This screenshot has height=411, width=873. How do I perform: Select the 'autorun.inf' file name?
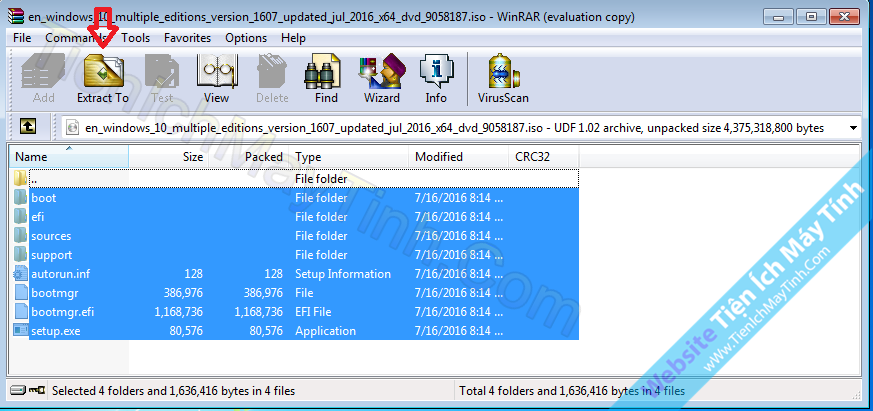coord(61,273)
